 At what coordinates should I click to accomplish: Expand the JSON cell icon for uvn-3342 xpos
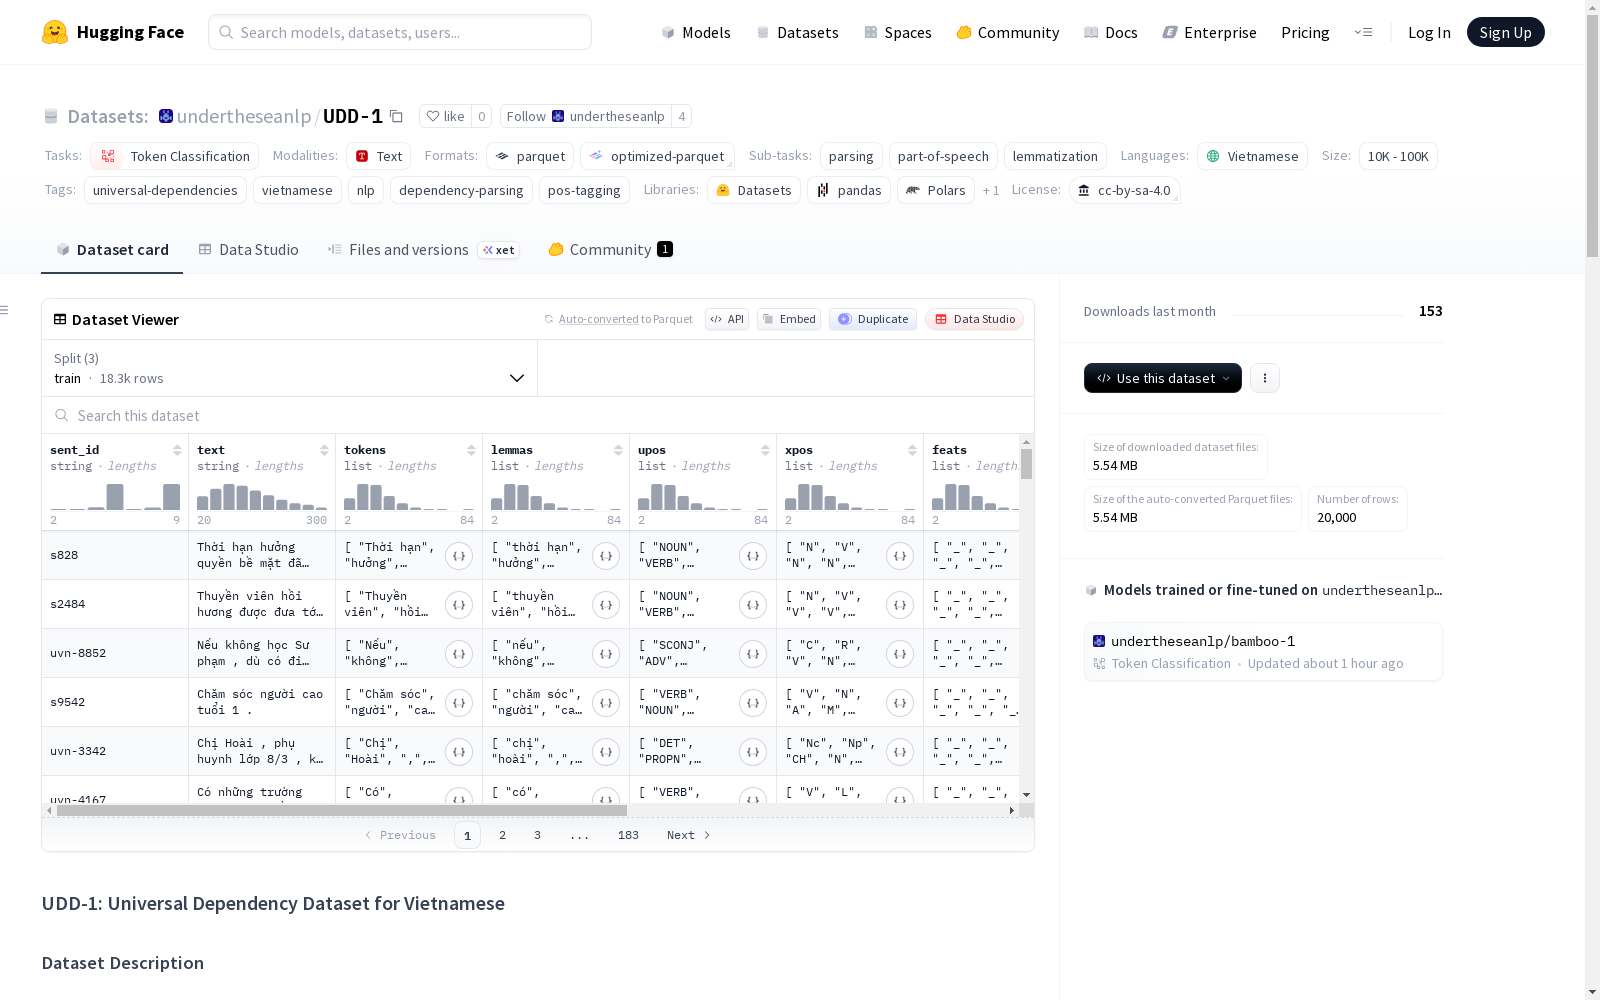[x=900, y=752]
